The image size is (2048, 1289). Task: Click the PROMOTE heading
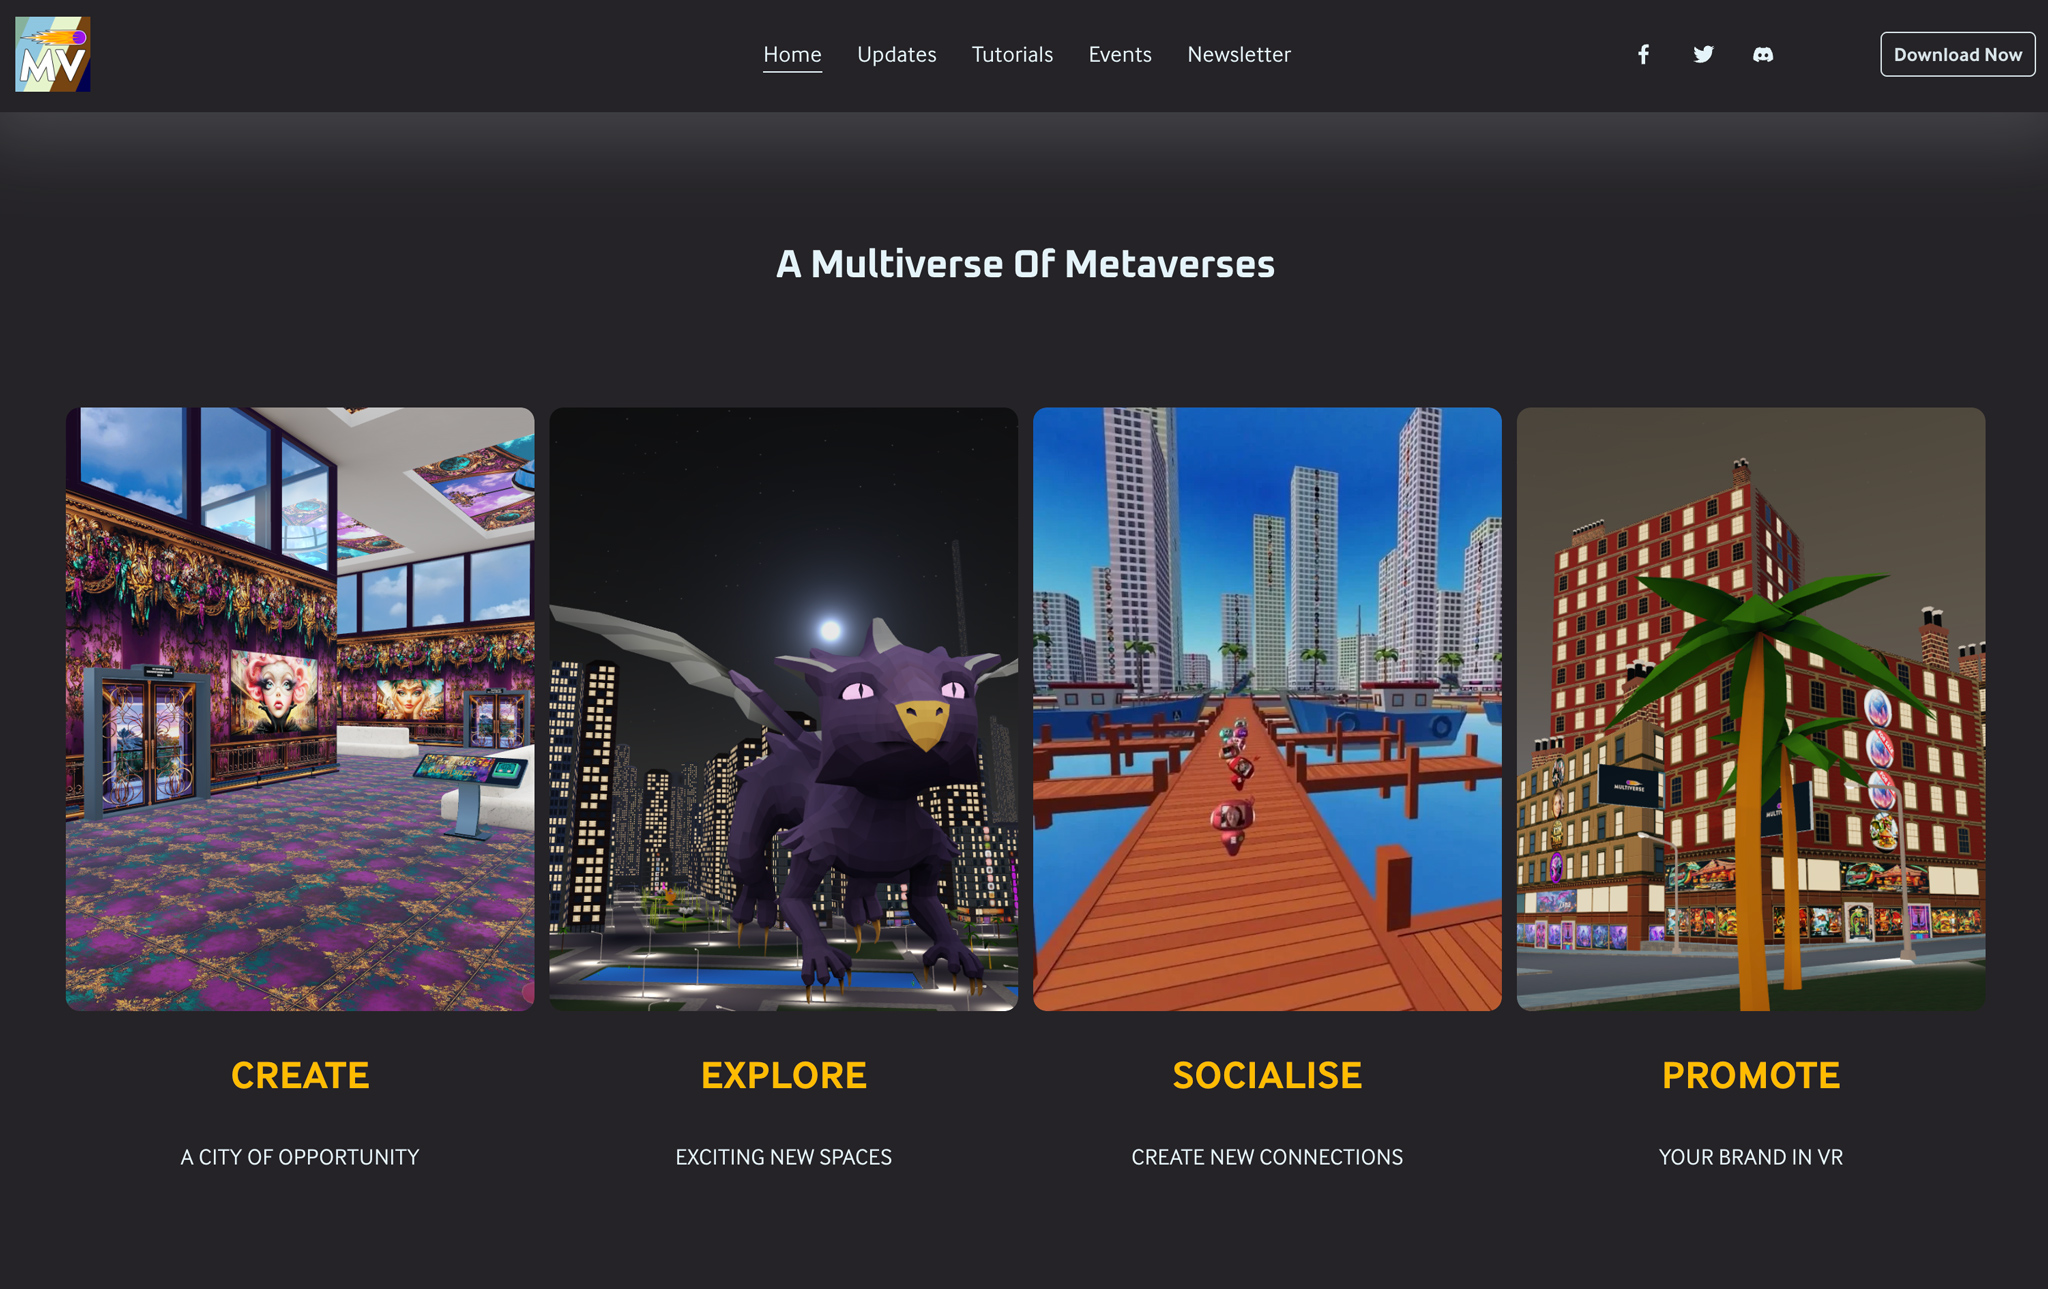pos(1751,1076)
